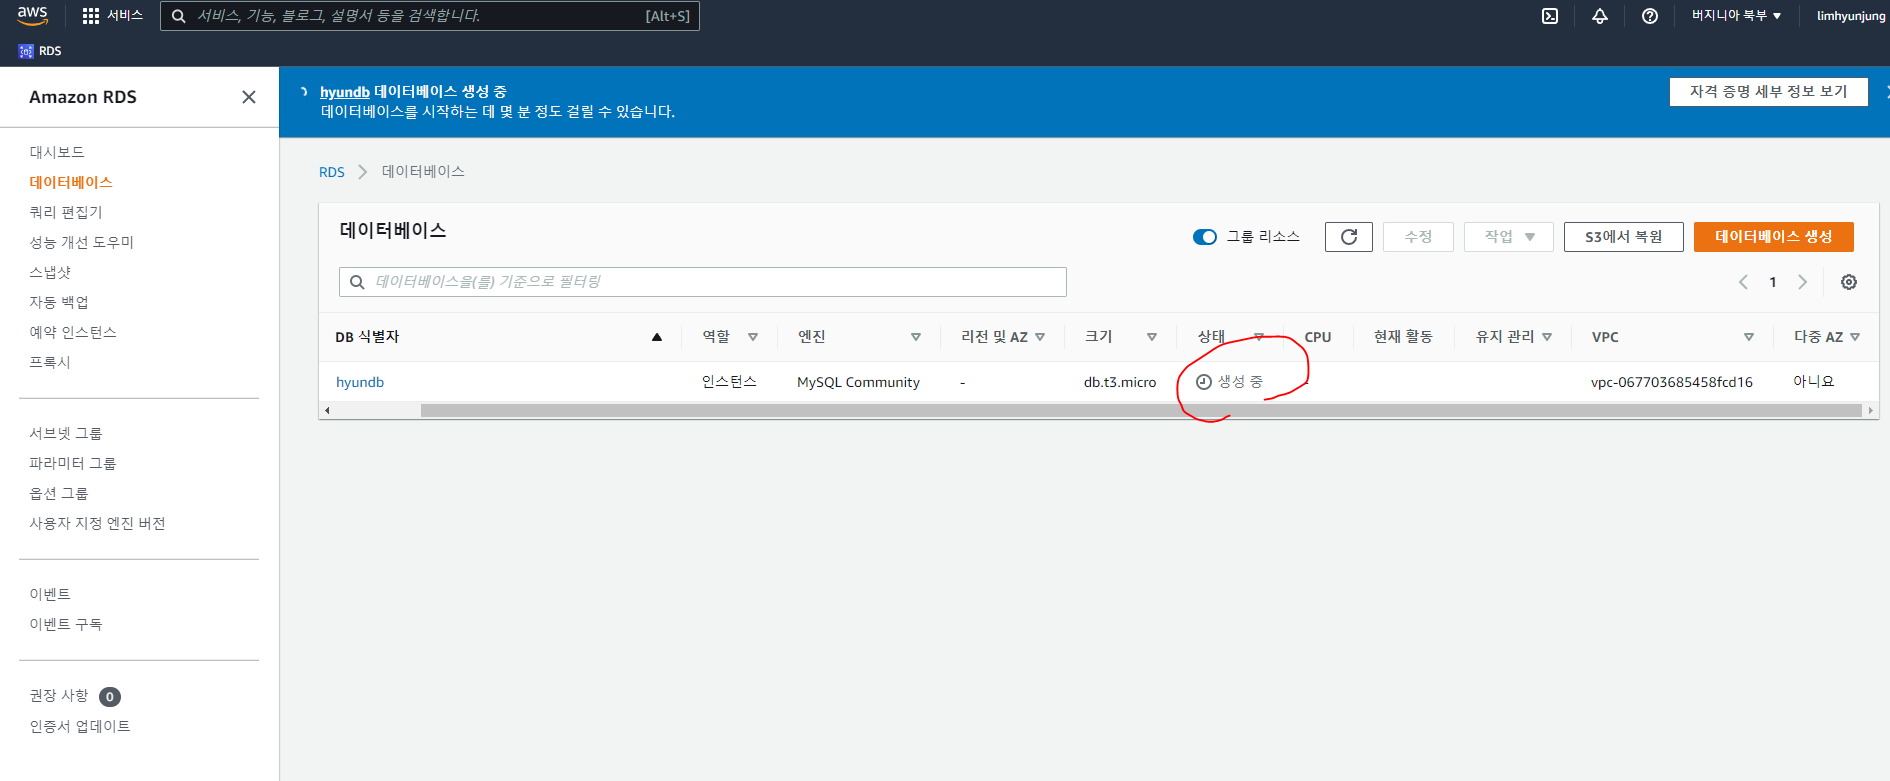Open the notifications bell icon
This screenshot has width=1890, height=781.
click(x=1600, y=16)
